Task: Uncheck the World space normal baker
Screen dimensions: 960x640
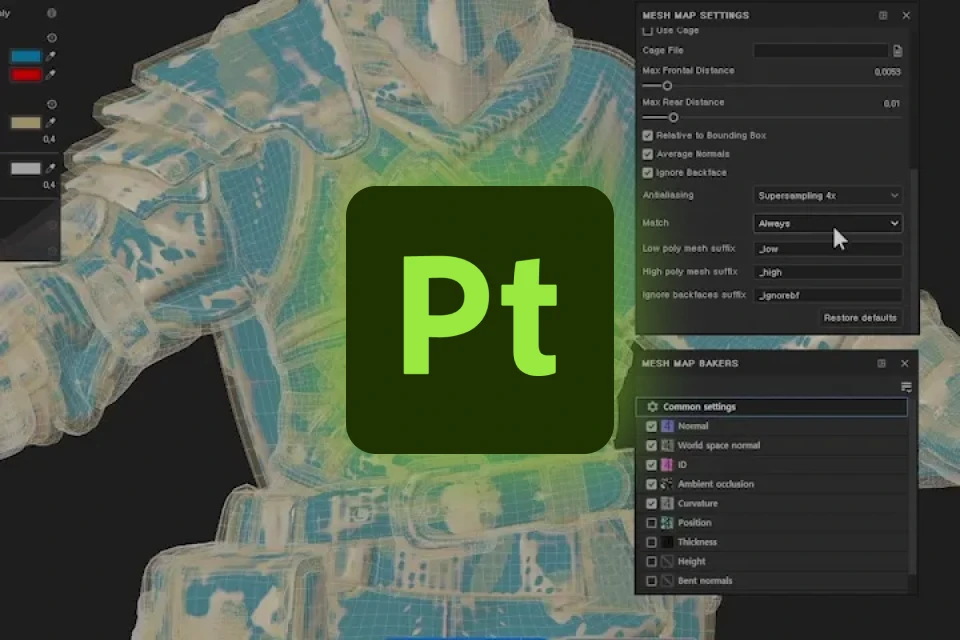Action: tap(651, 445)
